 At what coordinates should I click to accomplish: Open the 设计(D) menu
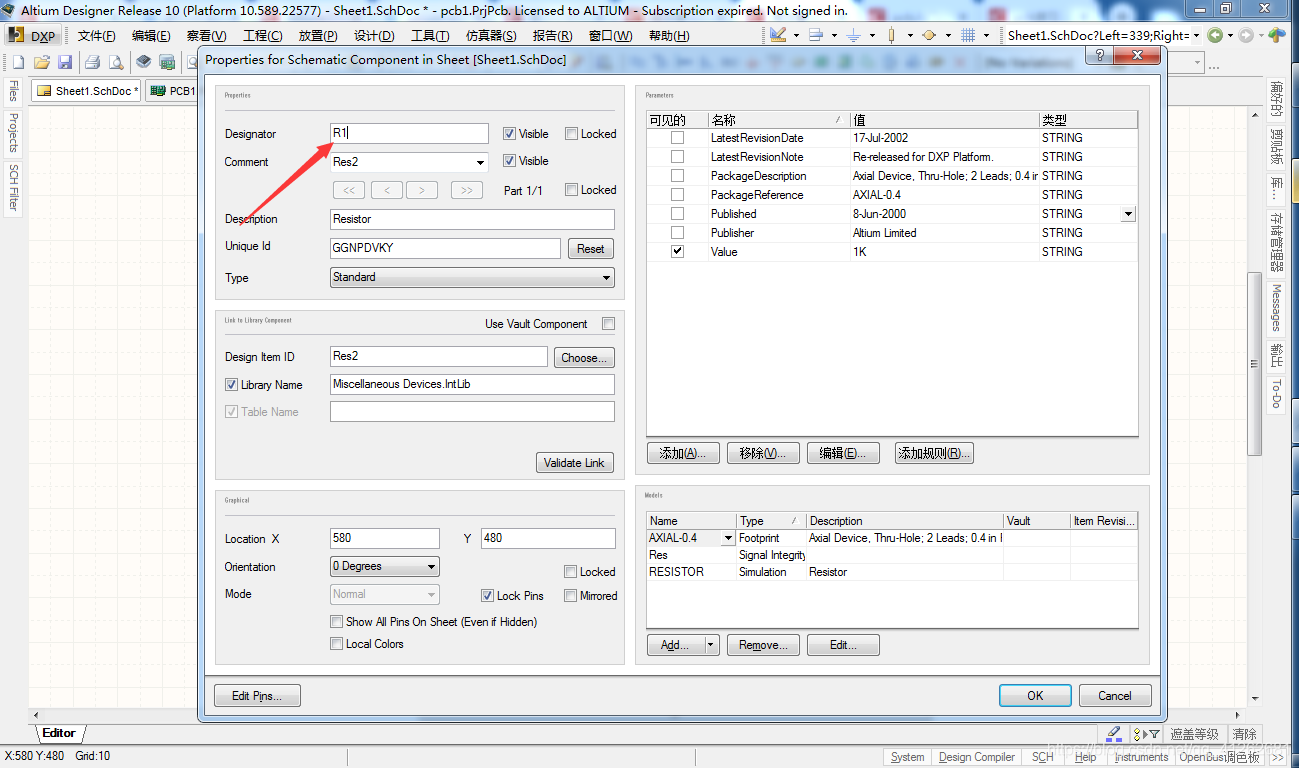tap(374, 36)
